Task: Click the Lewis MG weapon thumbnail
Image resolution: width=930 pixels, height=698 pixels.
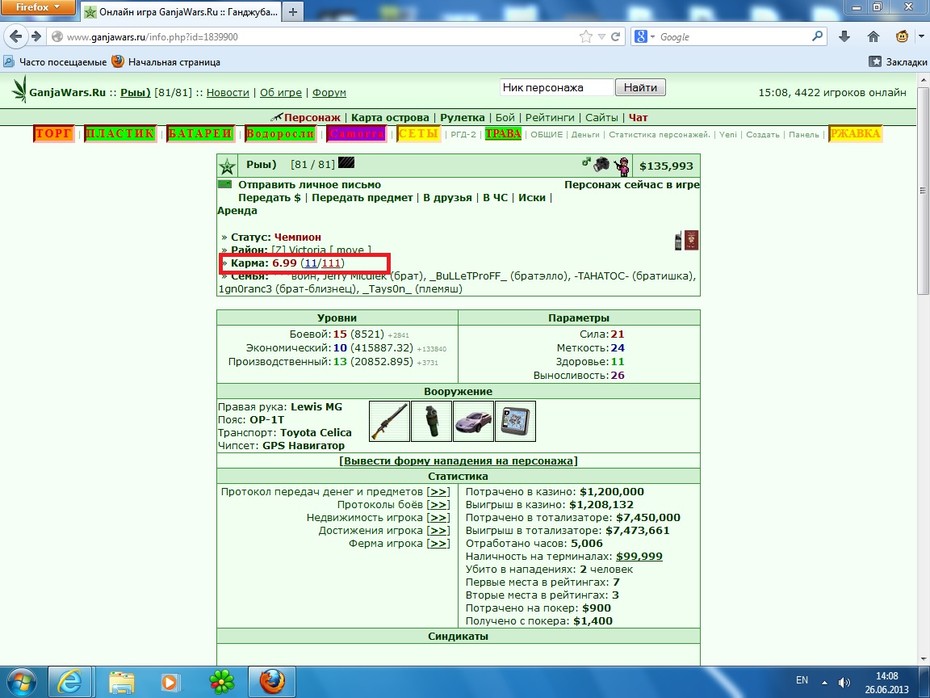Action: click(x=389, y=421)
